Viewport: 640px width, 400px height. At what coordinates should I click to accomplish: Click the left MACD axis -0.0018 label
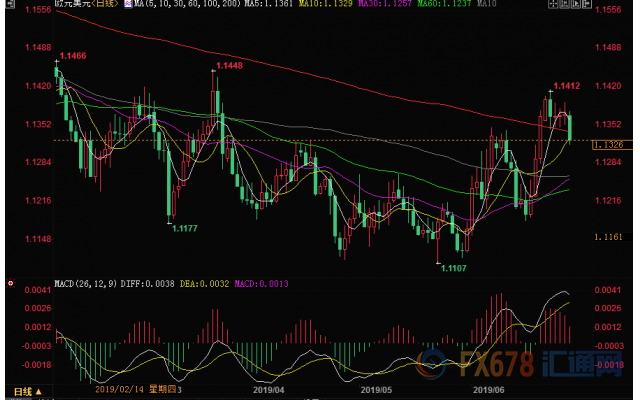[x=36, y=365]
